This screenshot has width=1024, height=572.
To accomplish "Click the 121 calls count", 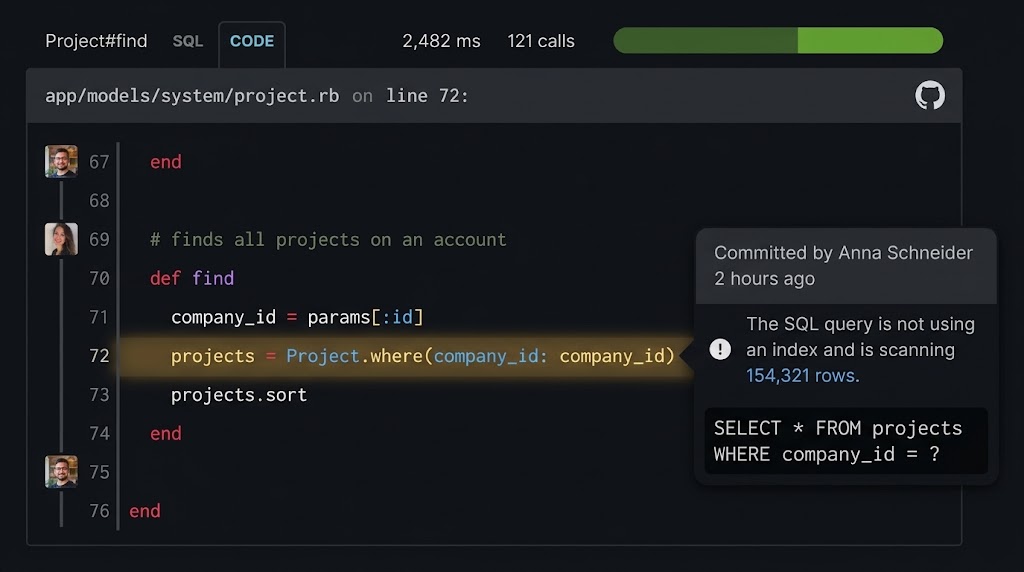I will point(541,41).
